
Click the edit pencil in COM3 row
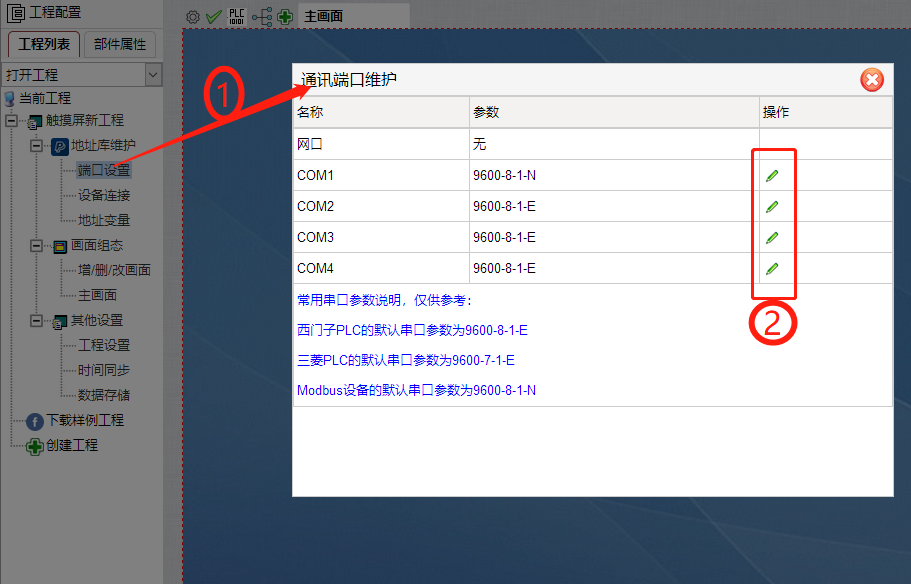point(771,238)
